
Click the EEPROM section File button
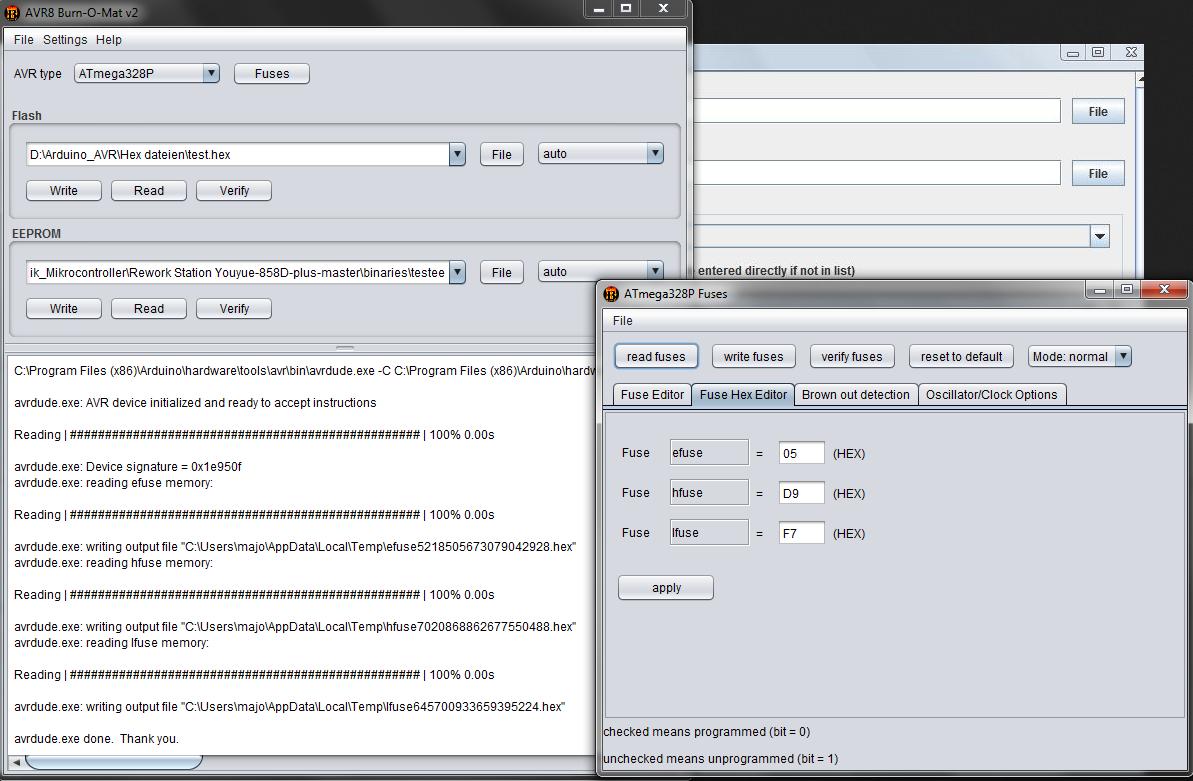pyautogui.click(x=501, y=273)
